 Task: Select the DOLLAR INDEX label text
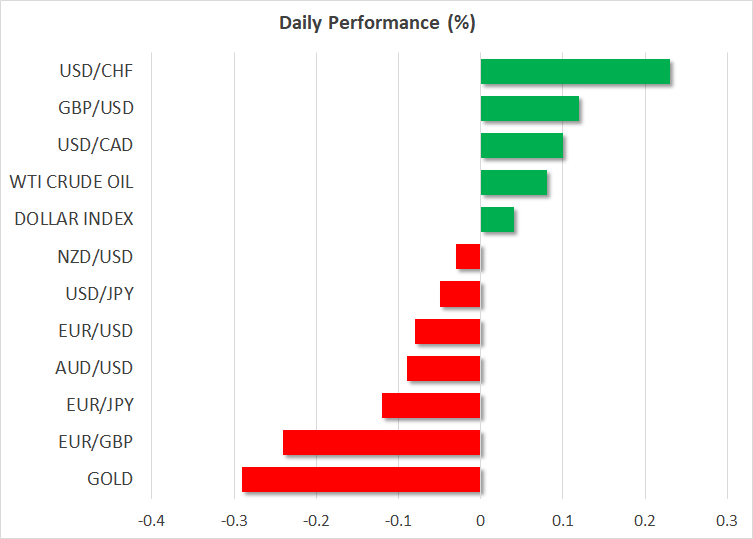[74, 219]
